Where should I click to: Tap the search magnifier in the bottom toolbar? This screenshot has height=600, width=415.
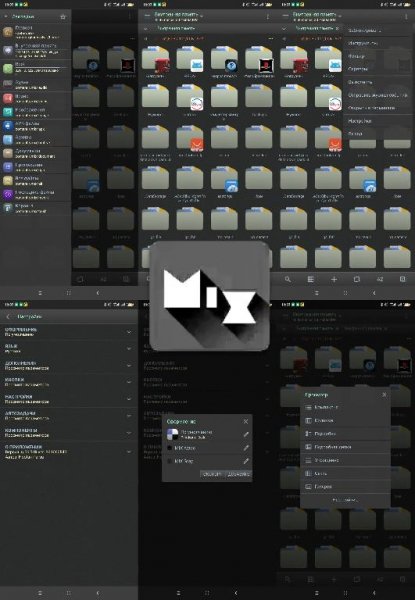coord(288,279)
